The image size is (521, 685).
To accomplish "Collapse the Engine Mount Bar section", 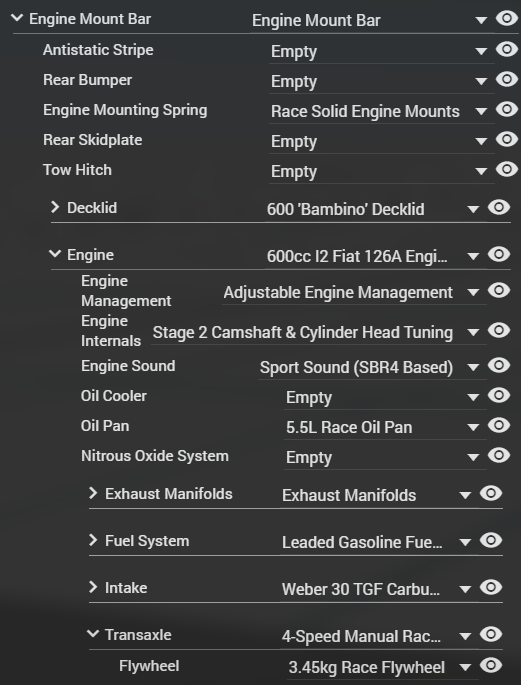I will click(x=17, y=18).
